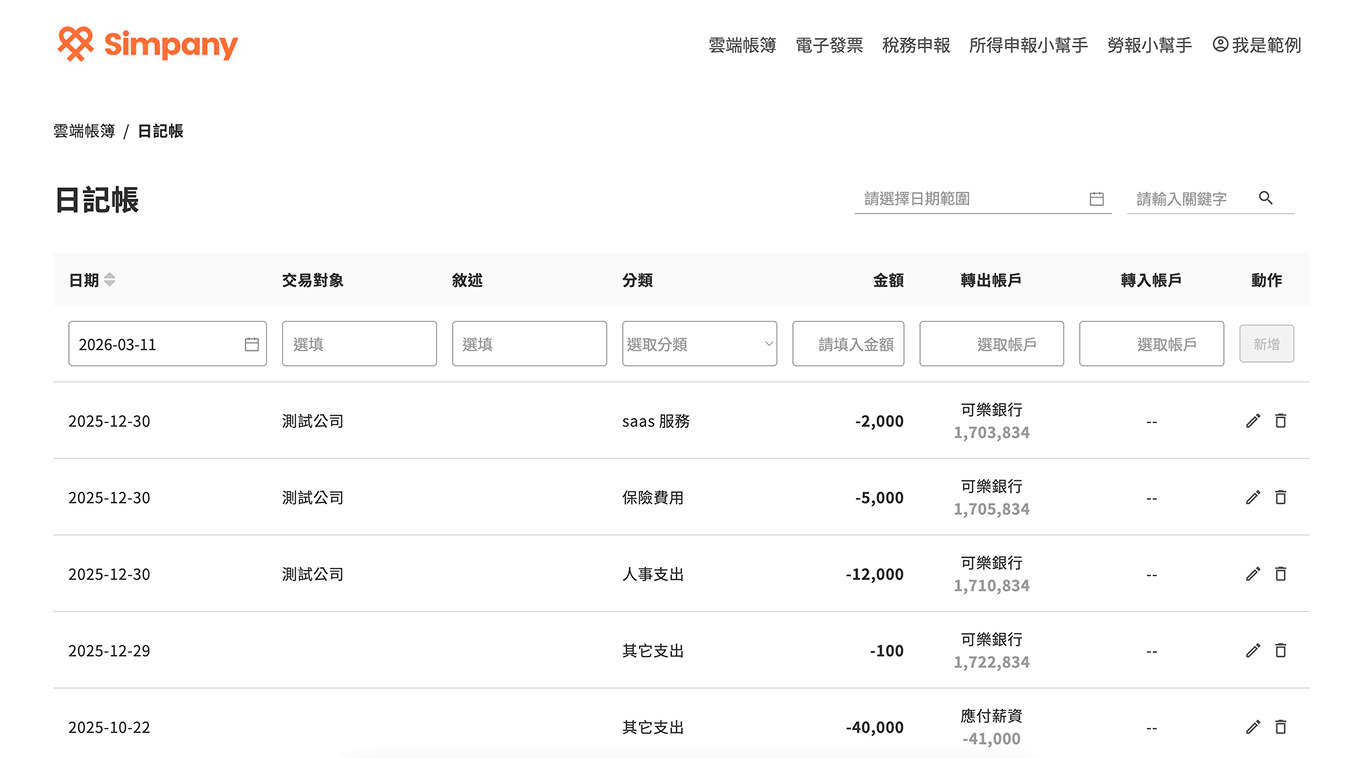1360x758 pixels.
Task: Edit the saas 服務 journal entry
Action: tap(1252, 421)
